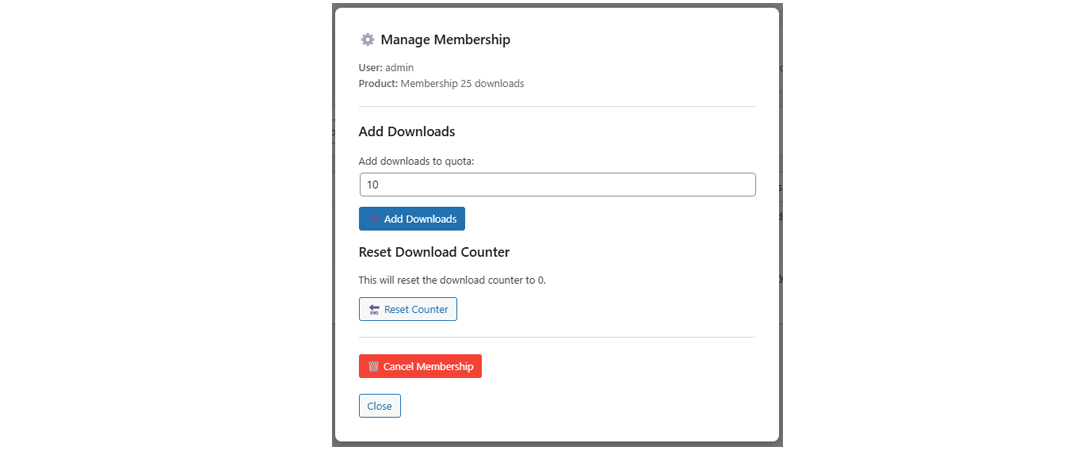Click the gear icon beside Manage Membership
Image resolution: width=1076 pixels, height=453 pixels.
coord(367,40)
